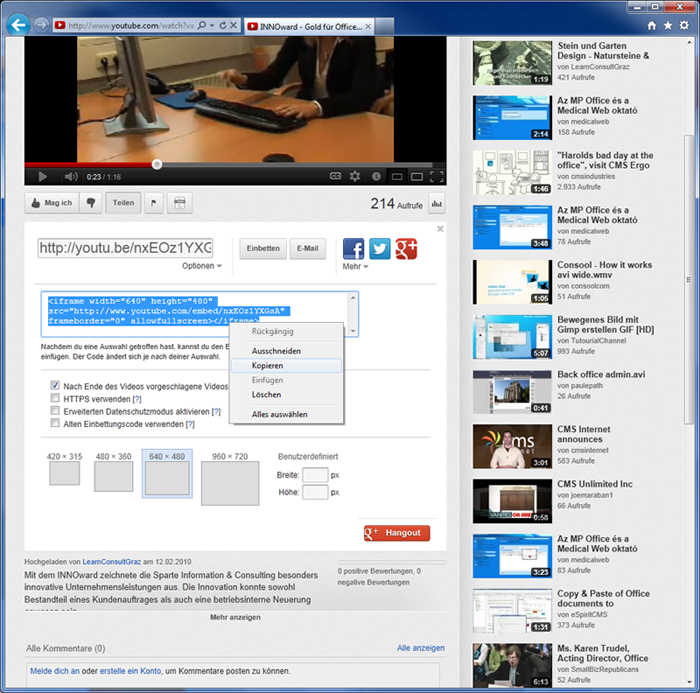Open address bar dropdown arrow
This screenshot has width=700, height=693.
click(x=212, y=25)
